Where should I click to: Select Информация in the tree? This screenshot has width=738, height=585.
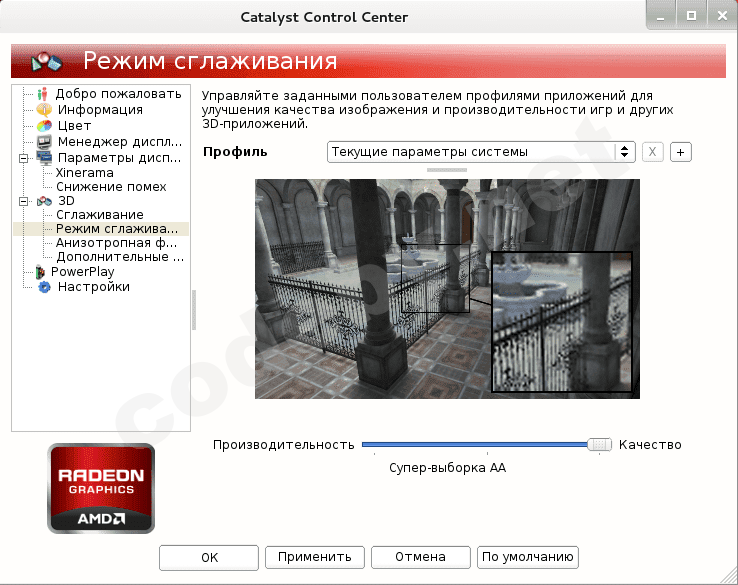(100, 110)
